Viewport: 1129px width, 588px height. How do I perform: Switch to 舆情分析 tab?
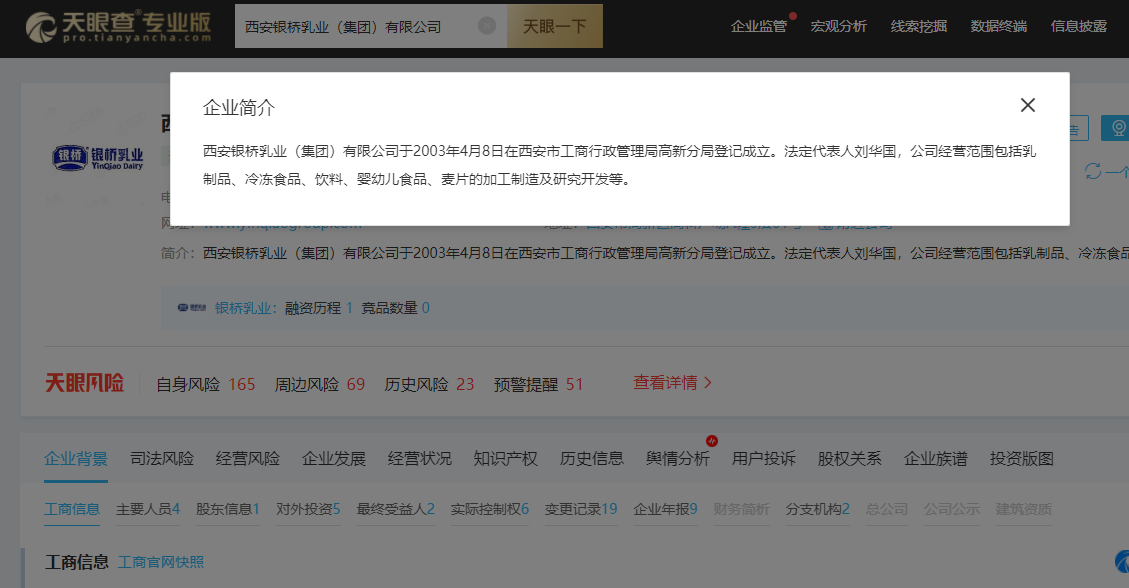point(678,458)
